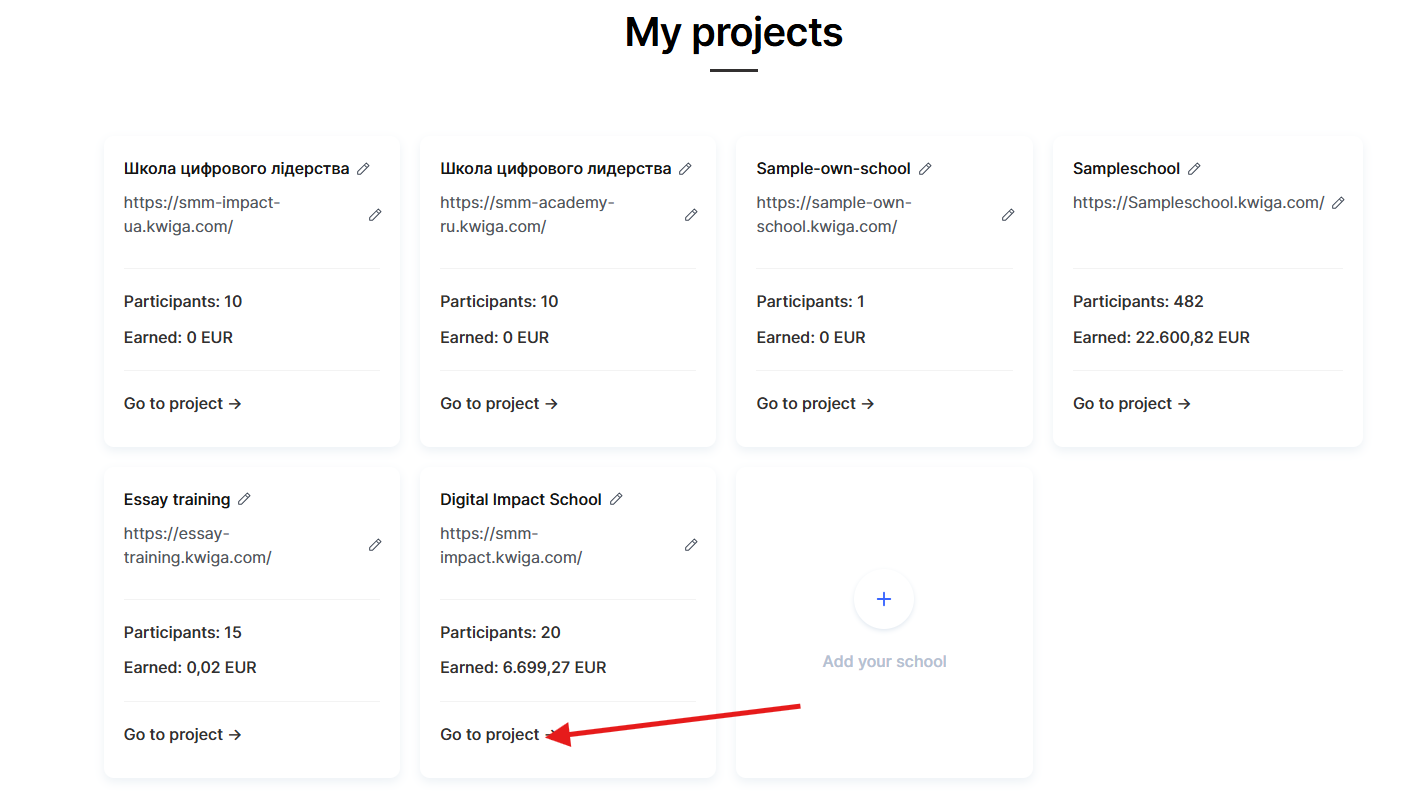Rename Sampleschool project using pencil icon
Image resolution: width=1412 pixels, height=792 pixels.
tap(1194, 169)
